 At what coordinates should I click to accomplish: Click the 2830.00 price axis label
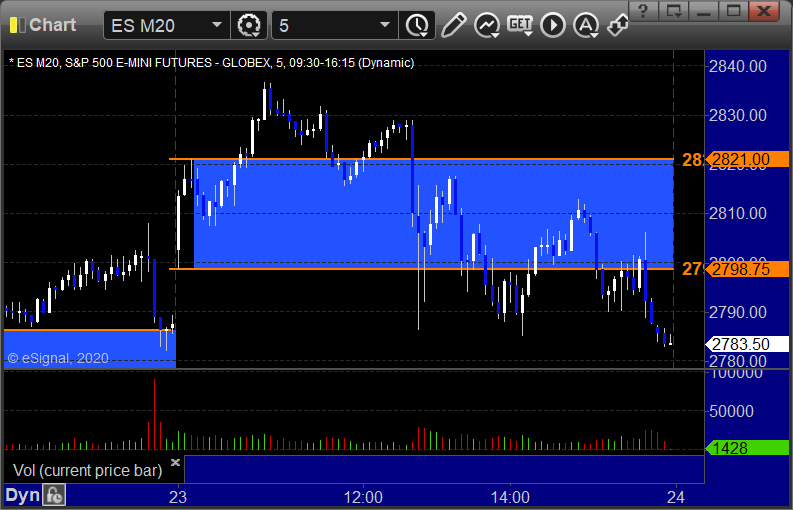(x=738, y=115)
